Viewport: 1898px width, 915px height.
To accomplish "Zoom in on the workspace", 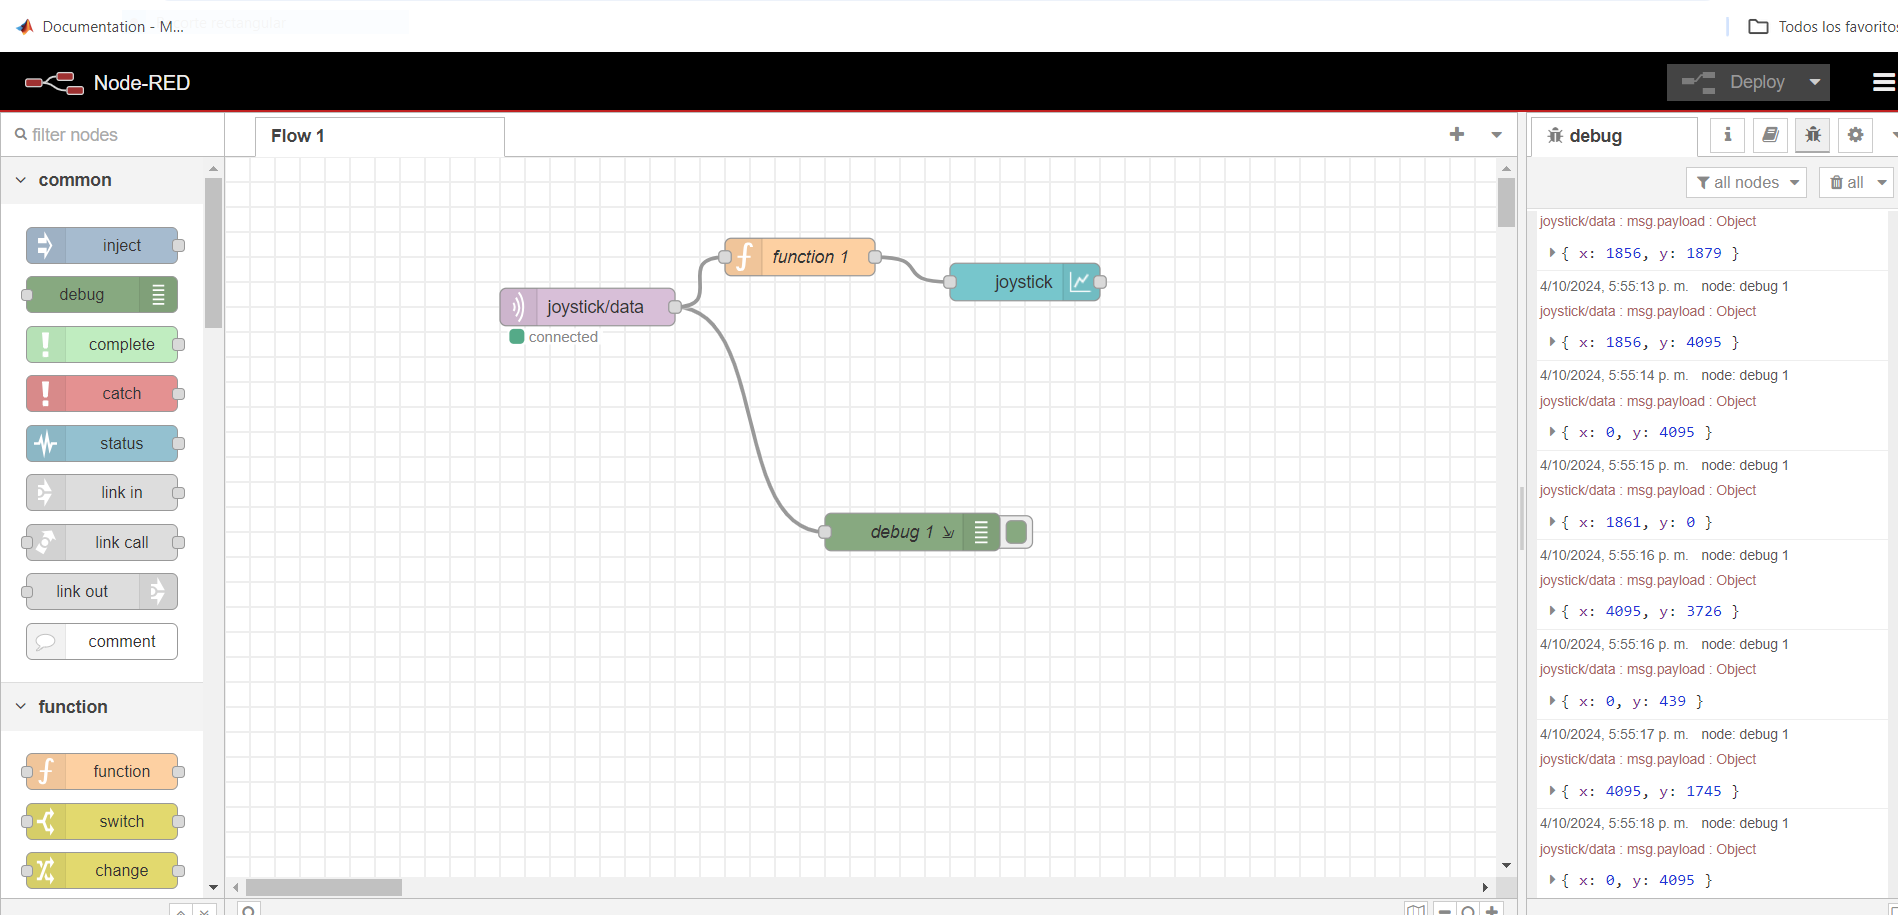I will [x=1492, y=910].
